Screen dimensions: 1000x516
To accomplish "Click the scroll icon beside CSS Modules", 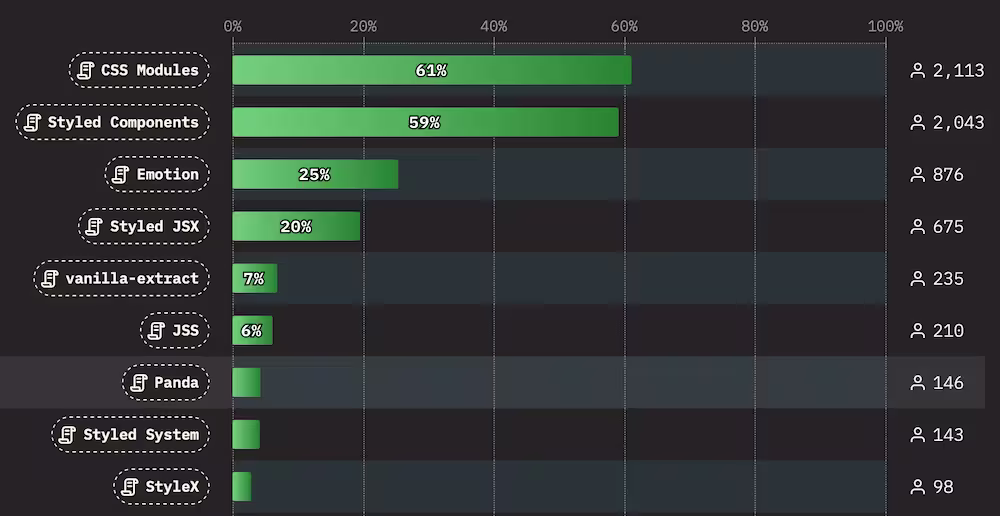I will (86, 71).
